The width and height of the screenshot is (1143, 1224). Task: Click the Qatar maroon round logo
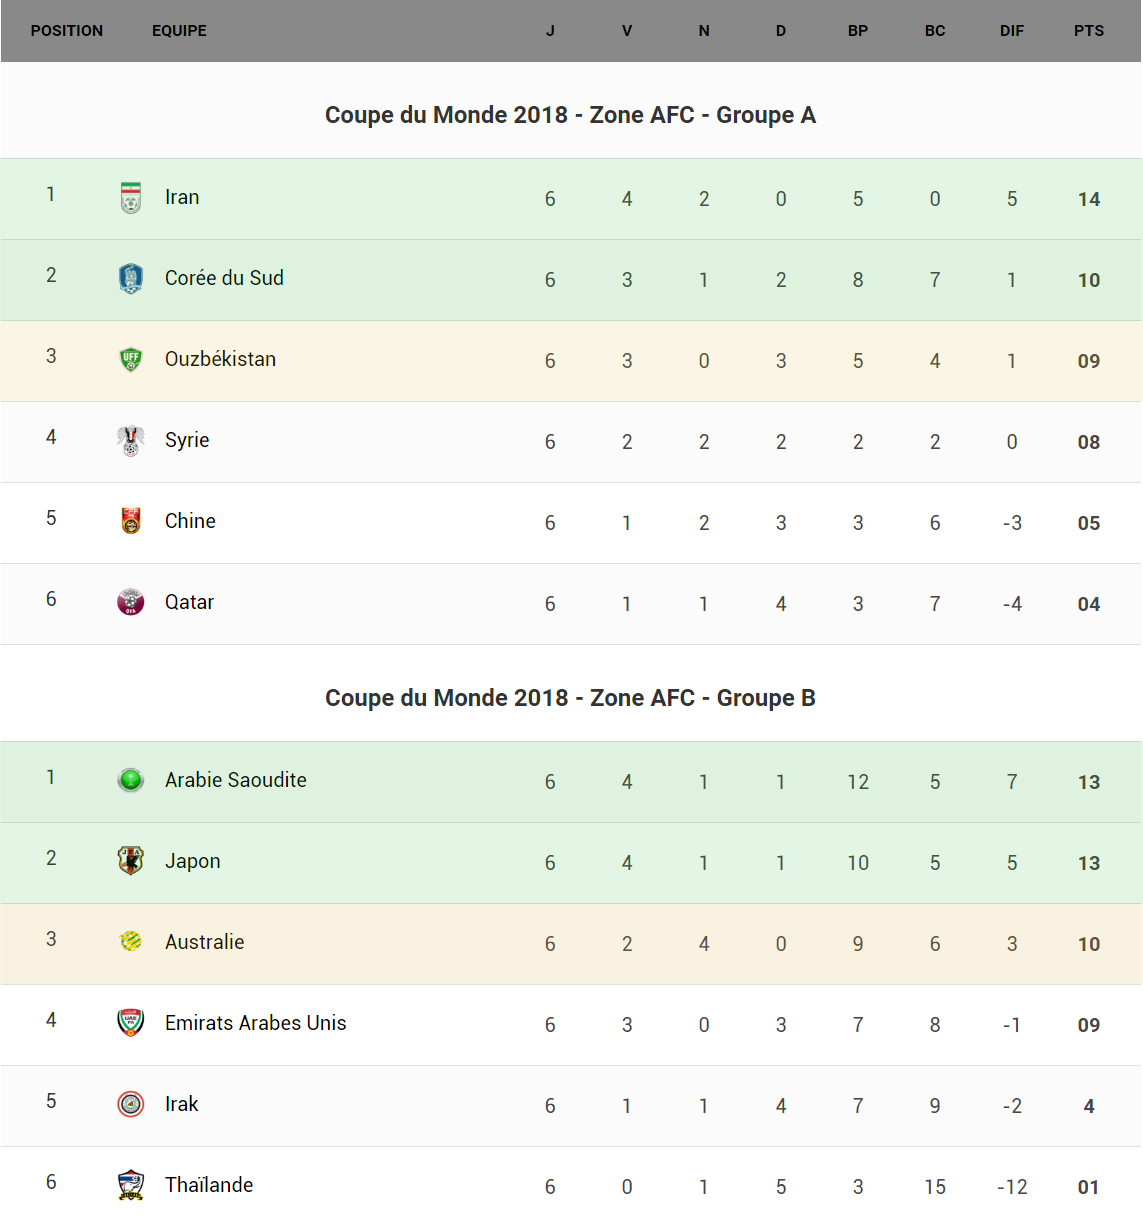[131, 602]
